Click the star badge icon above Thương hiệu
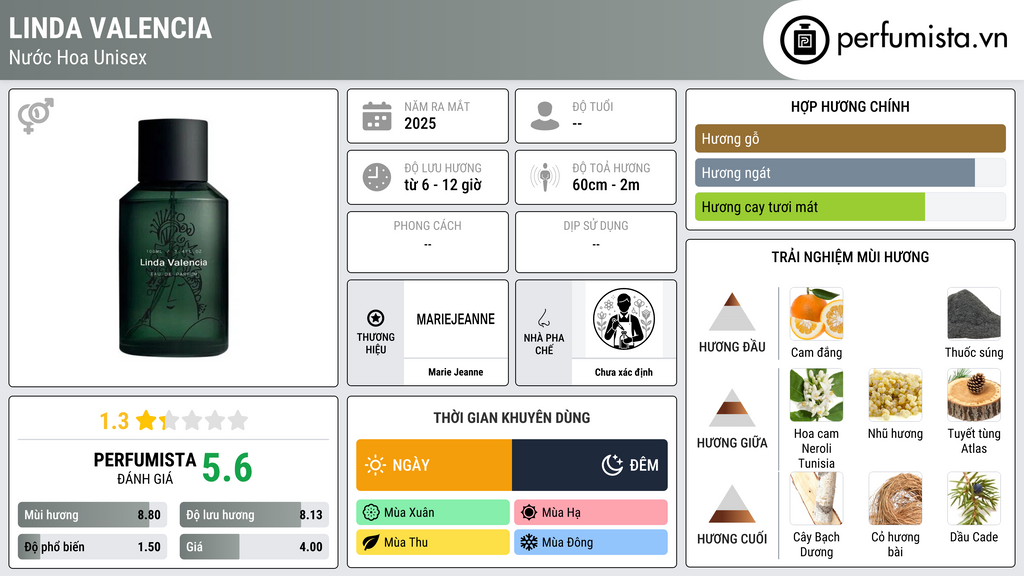 tap(376, 318)
